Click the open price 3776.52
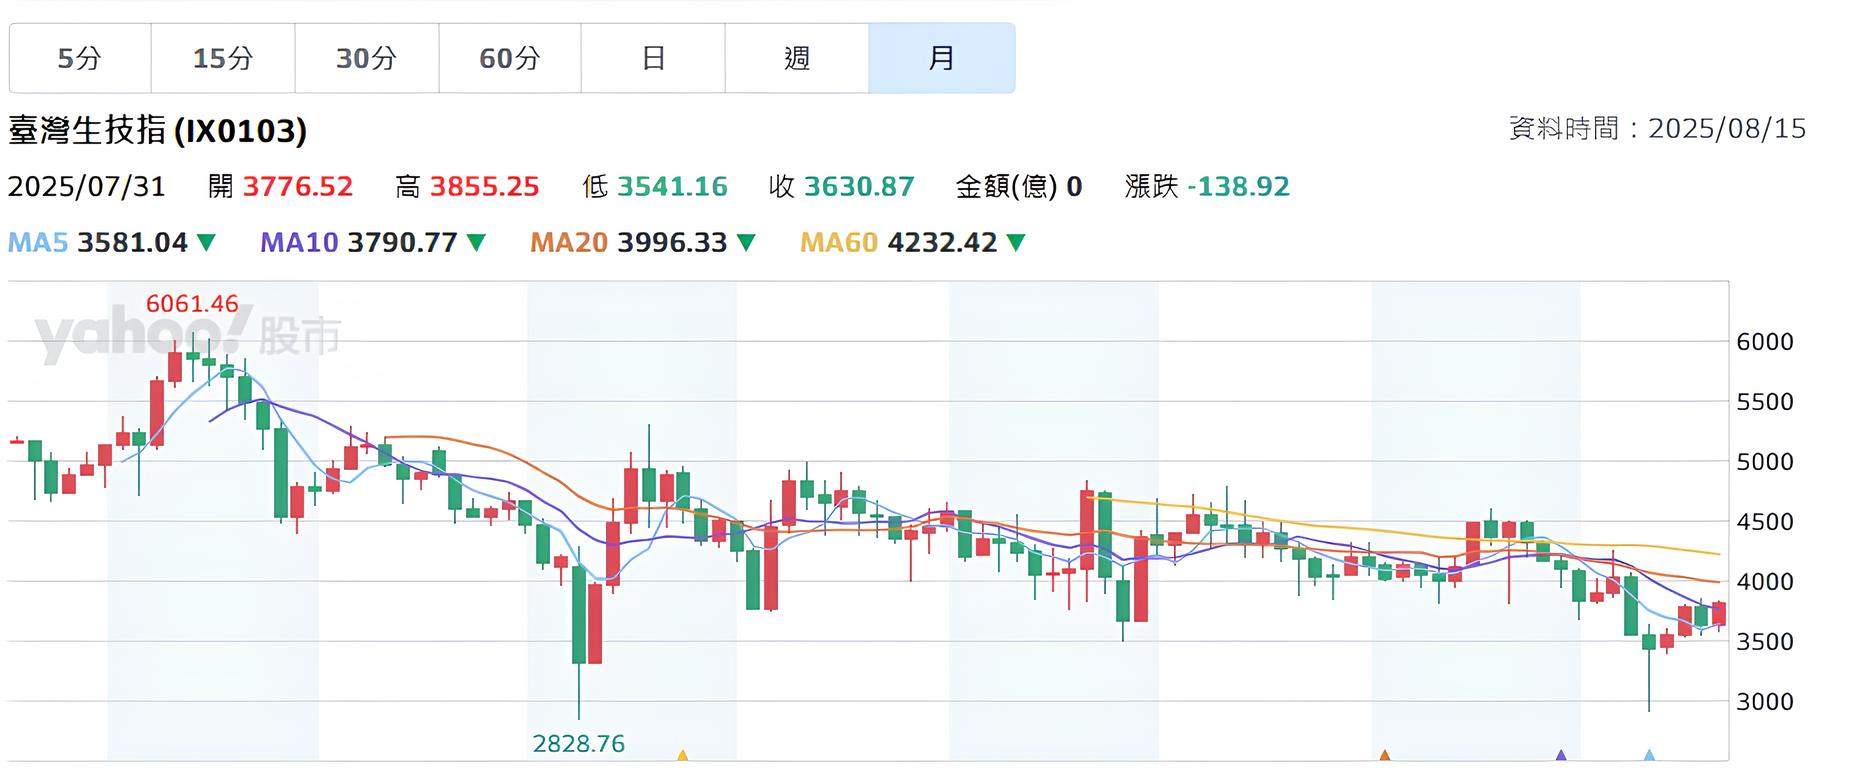The image size is (1850, 784). (298, 186)
